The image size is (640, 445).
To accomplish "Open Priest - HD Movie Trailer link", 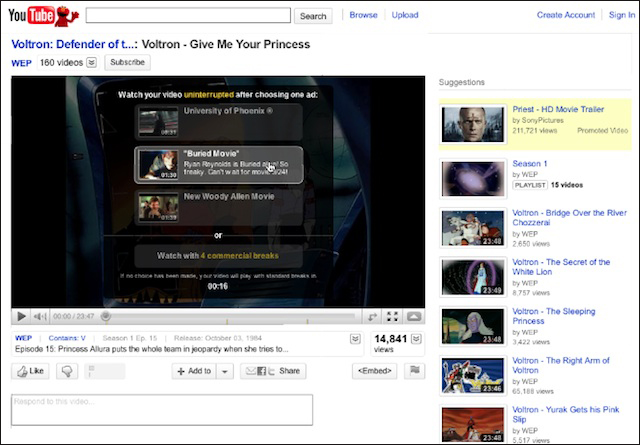I will pyautogui.click(x=558, y=109).
